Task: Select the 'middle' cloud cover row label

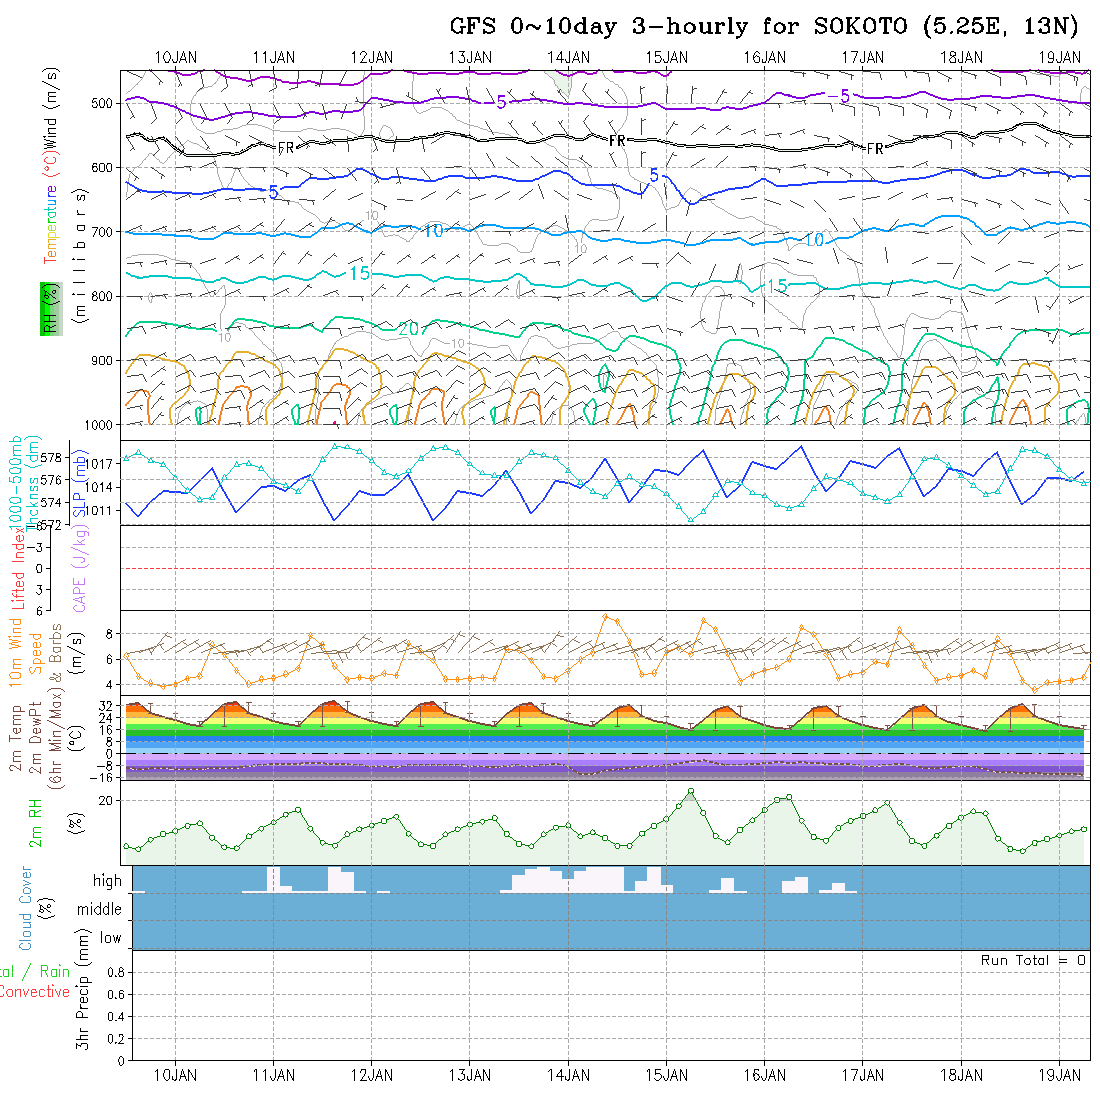Action: click(100, 909)
